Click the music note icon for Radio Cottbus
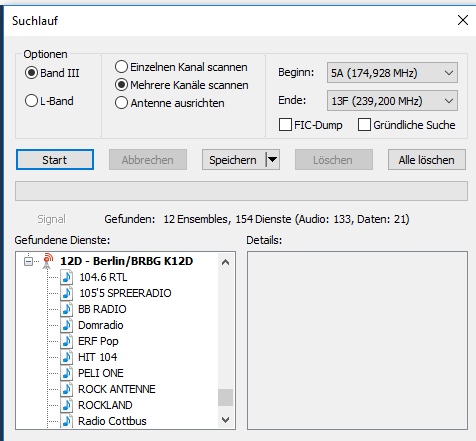This screenshot has width=476, height=441. click(x=67, y=421)
